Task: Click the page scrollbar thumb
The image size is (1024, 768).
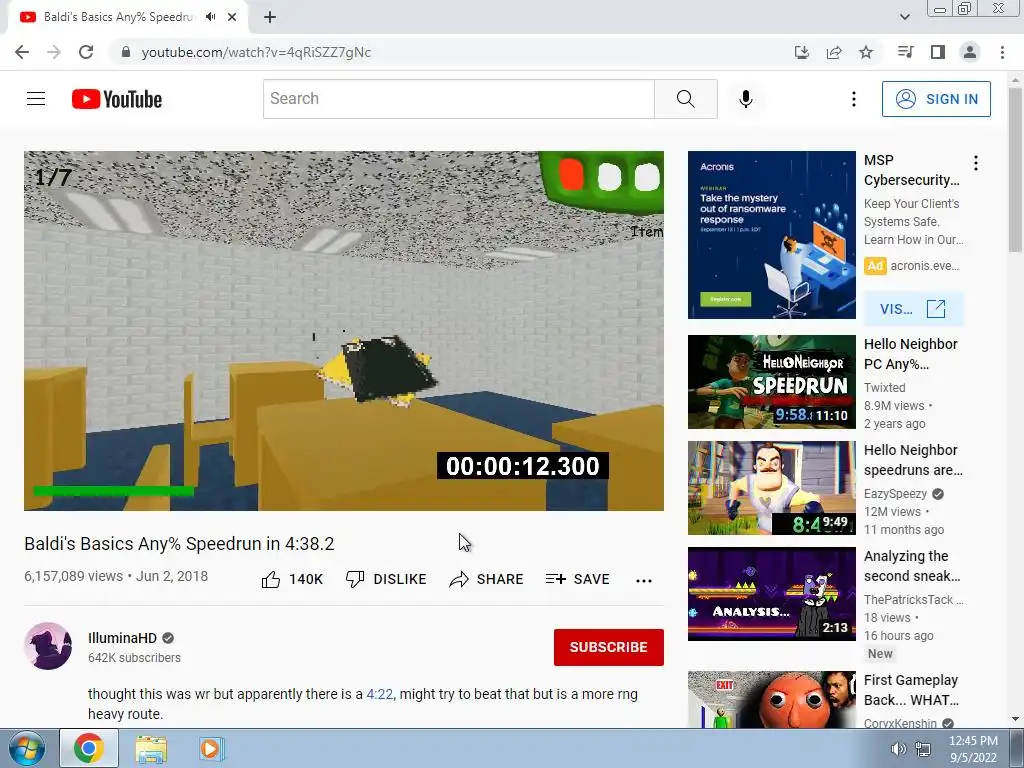Action: pos(1015,170)
